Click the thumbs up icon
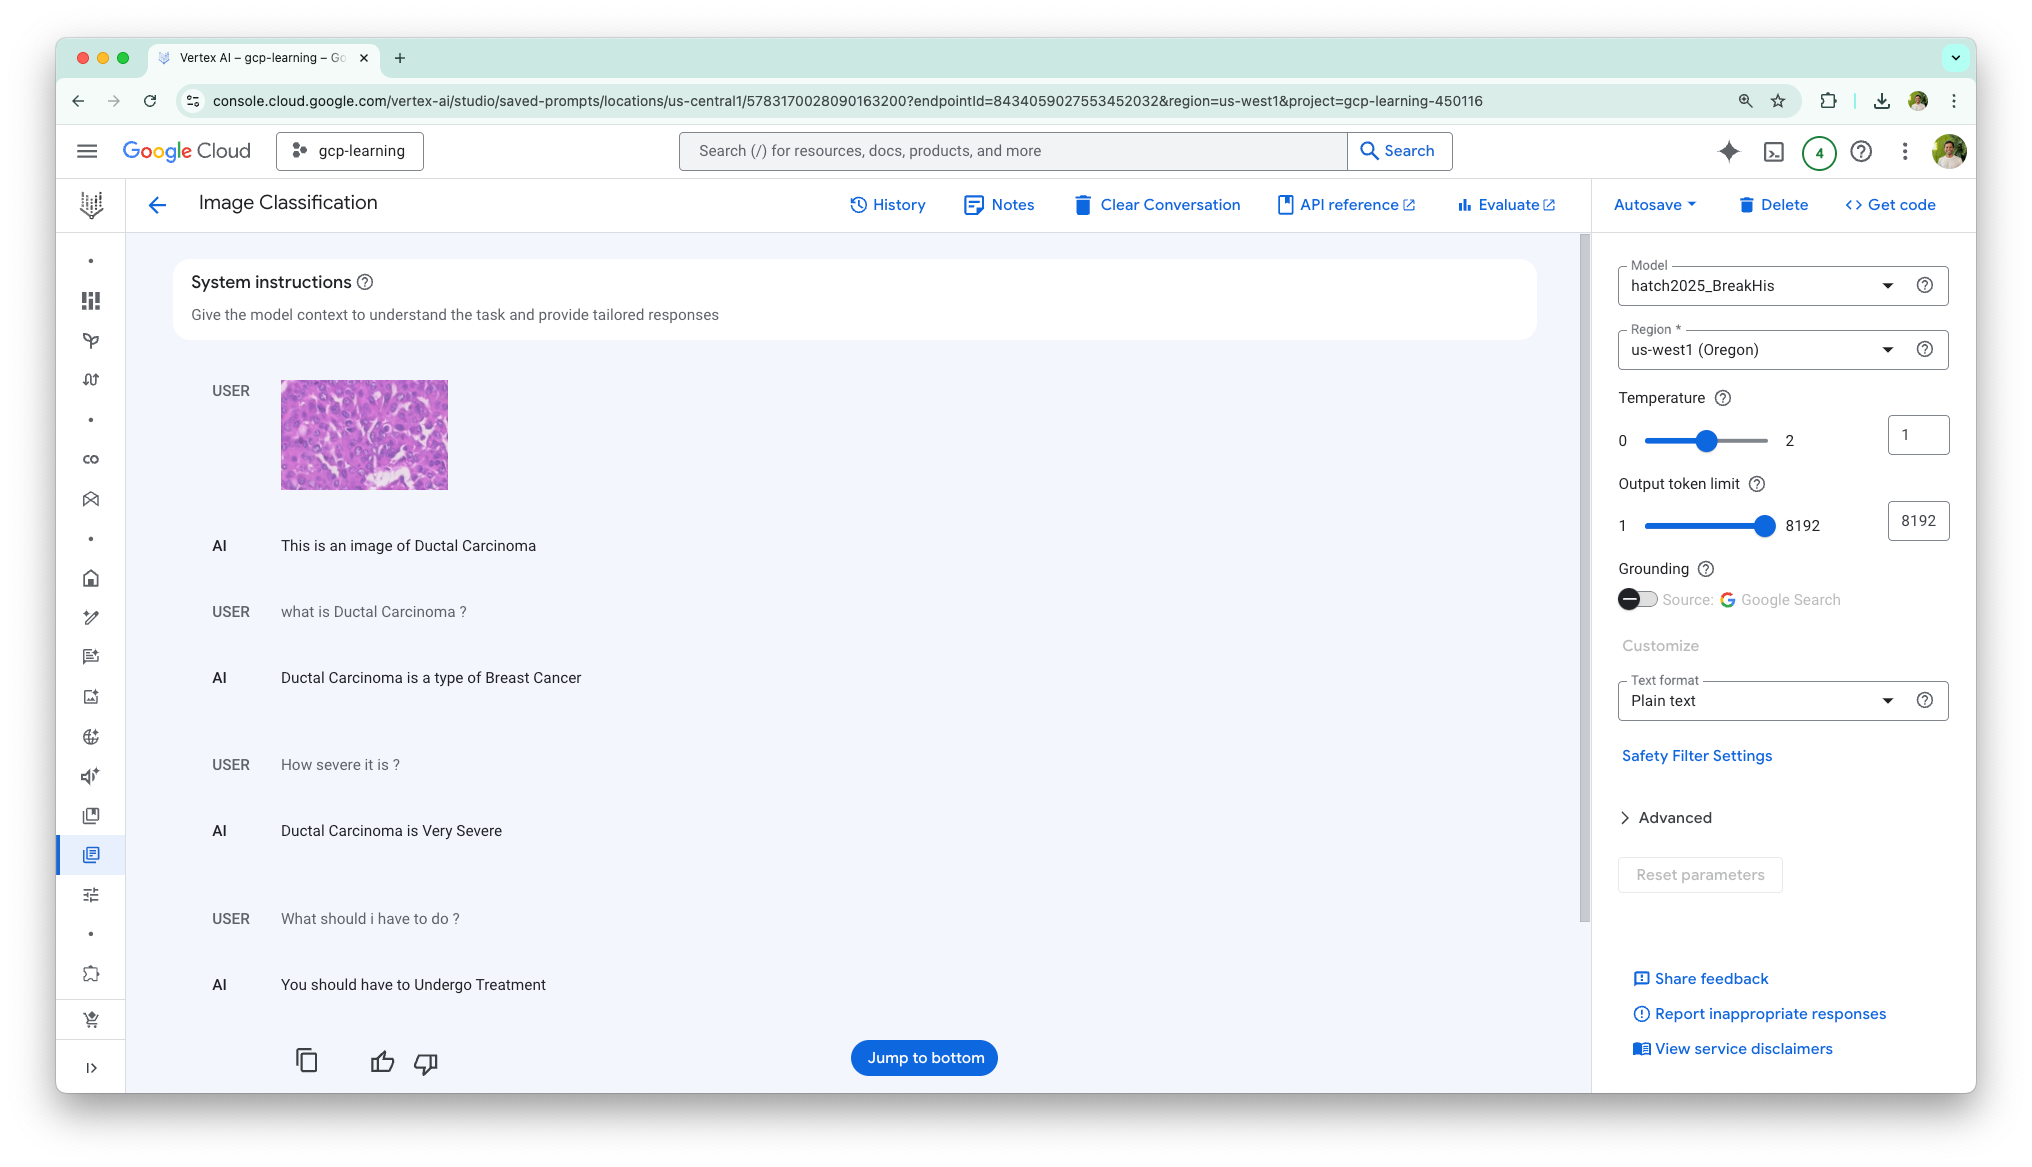 click(382, 1062)
